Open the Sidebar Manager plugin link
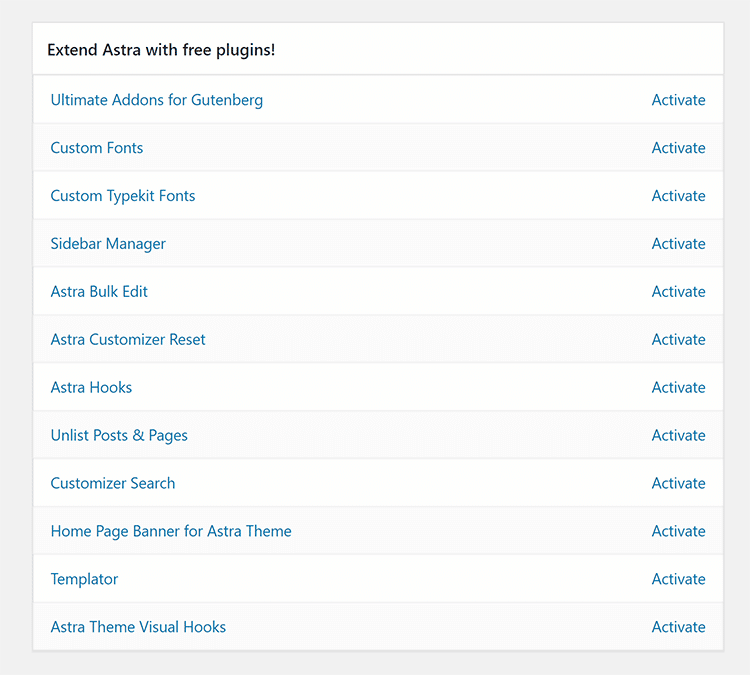 [x=108, y=244]
